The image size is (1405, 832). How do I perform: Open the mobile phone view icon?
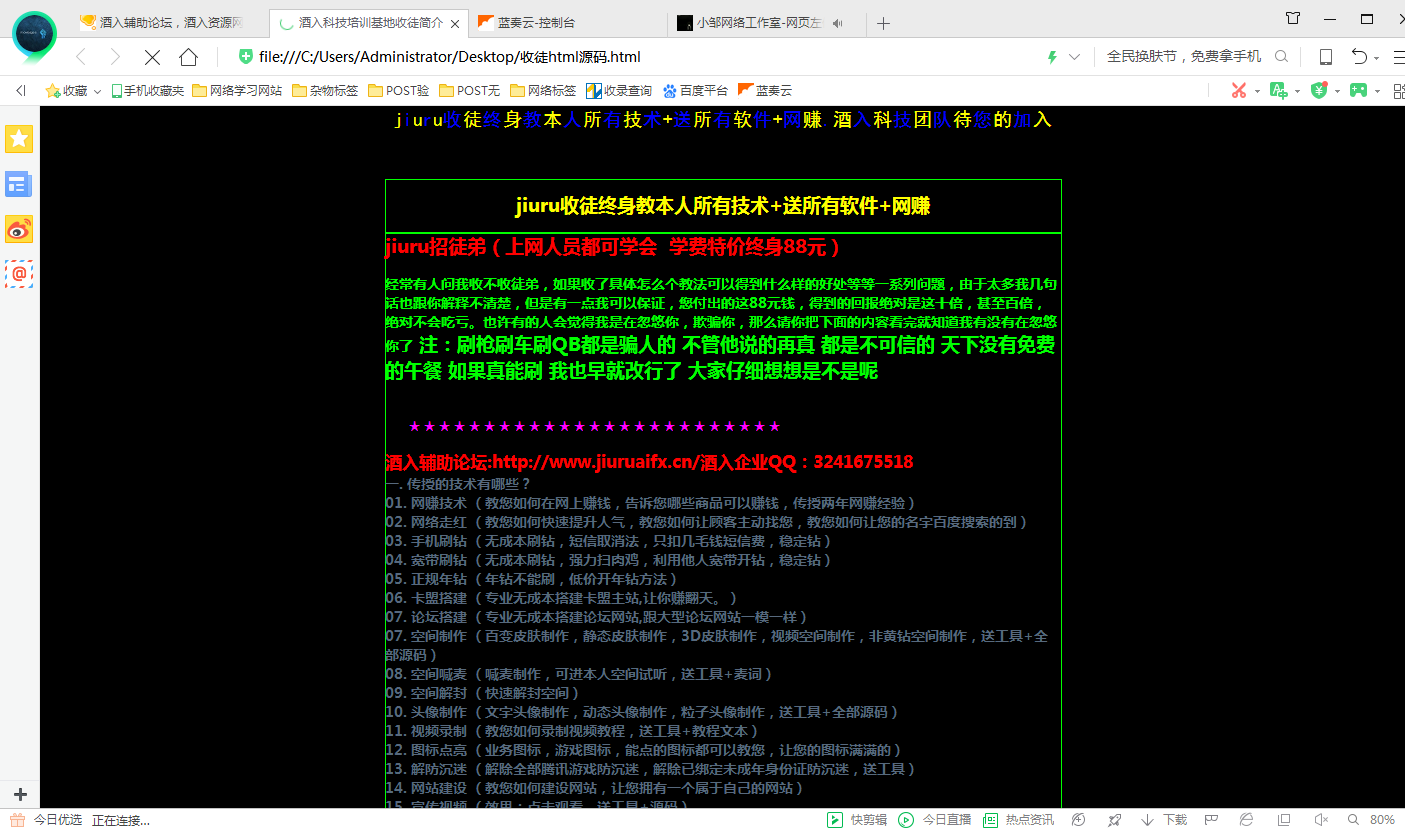tap(1326, 57)
